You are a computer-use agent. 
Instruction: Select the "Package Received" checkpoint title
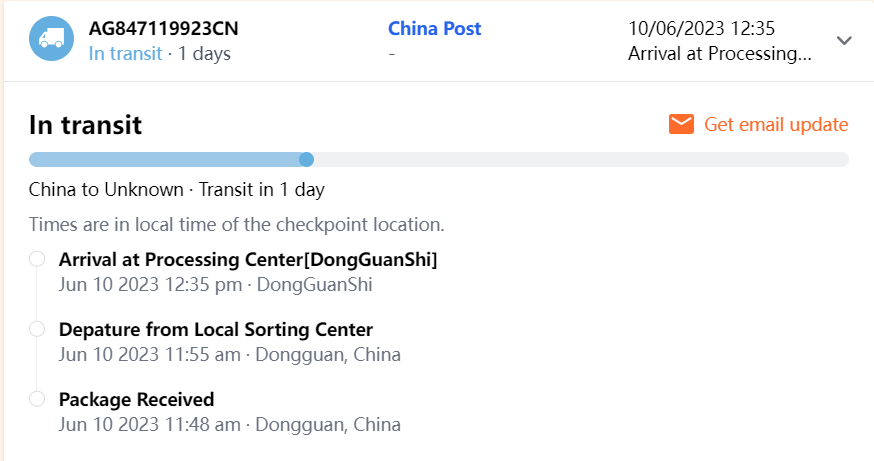136,399
